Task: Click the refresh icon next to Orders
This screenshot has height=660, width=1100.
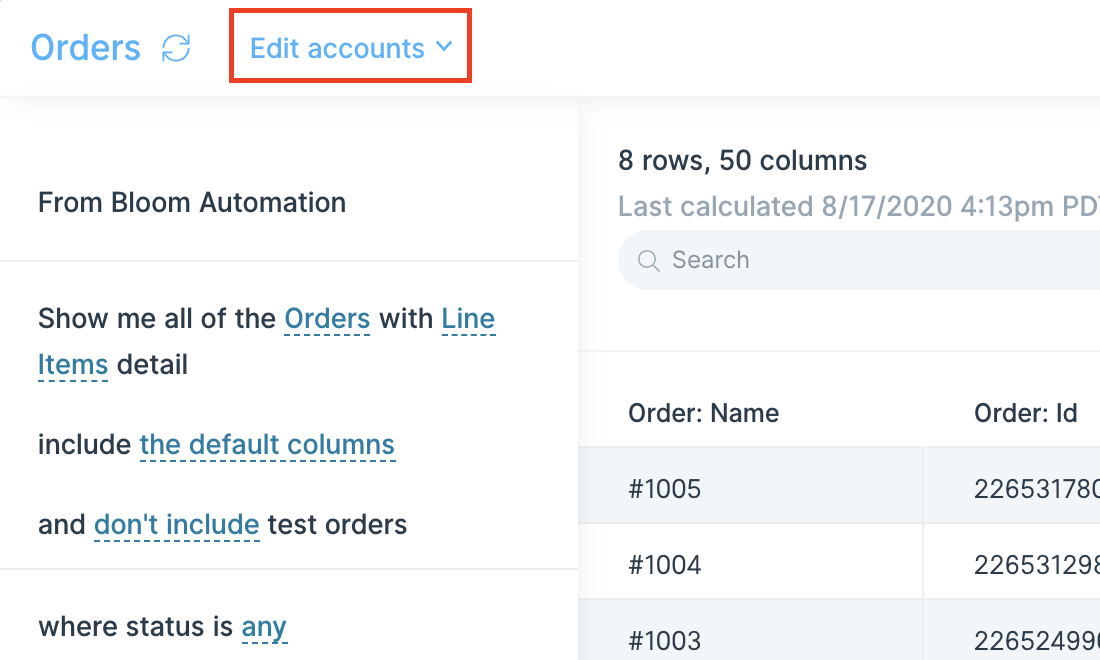Action: coord(176,48)
